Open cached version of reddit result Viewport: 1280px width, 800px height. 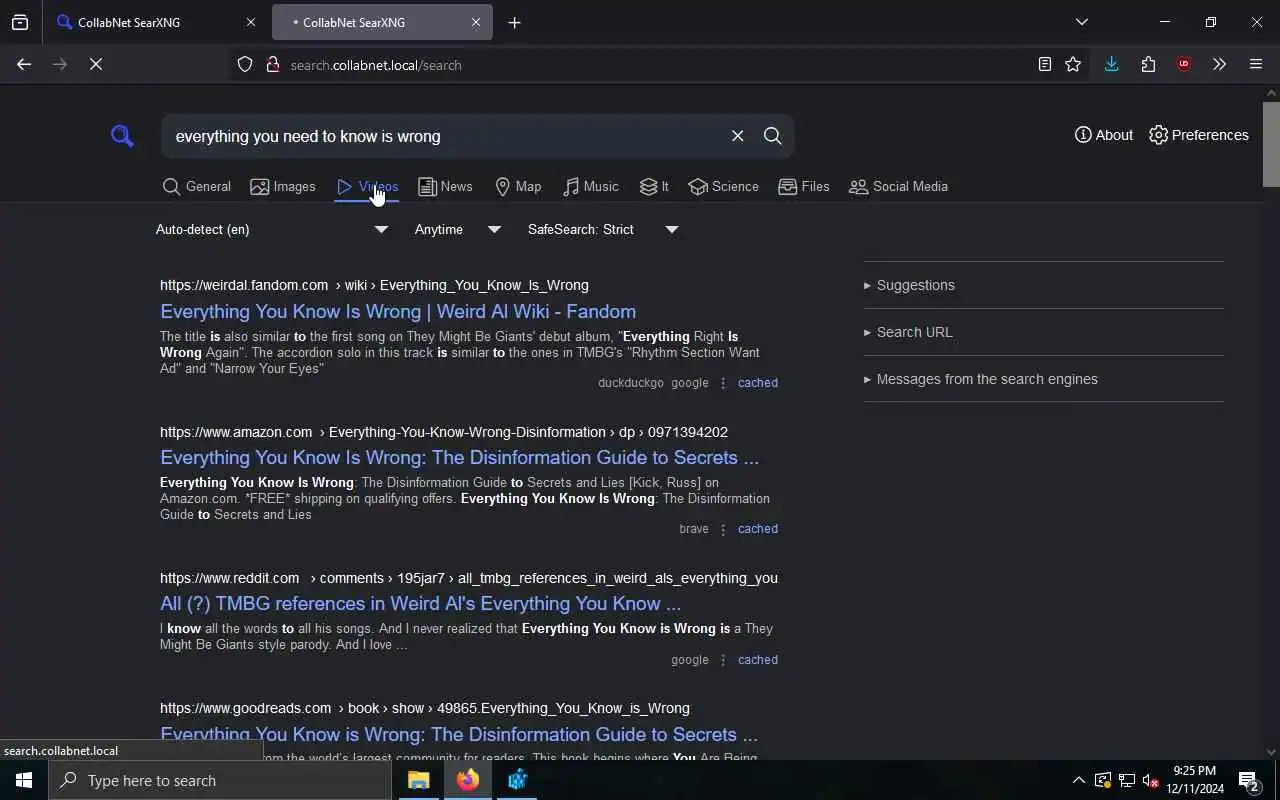point(757,660)
